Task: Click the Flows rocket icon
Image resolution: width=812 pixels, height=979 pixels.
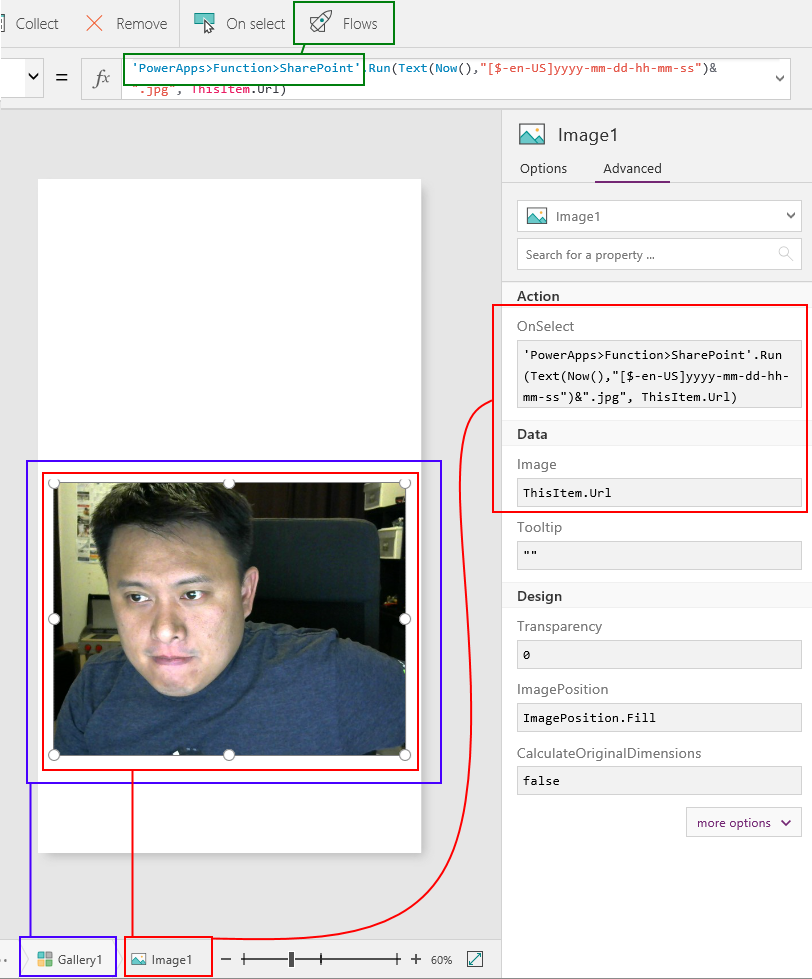Action: click(320, 23)
